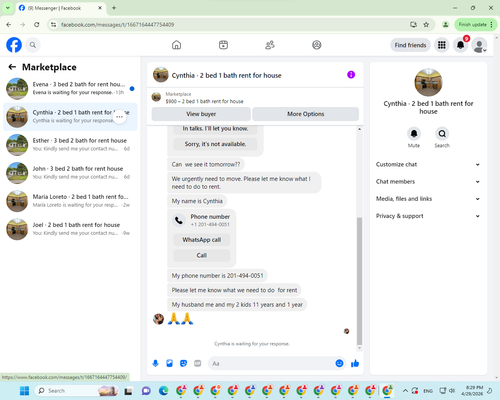The image size is (500, 400).
Task: Open a new browser tab
Action: (x=114, y=8)
